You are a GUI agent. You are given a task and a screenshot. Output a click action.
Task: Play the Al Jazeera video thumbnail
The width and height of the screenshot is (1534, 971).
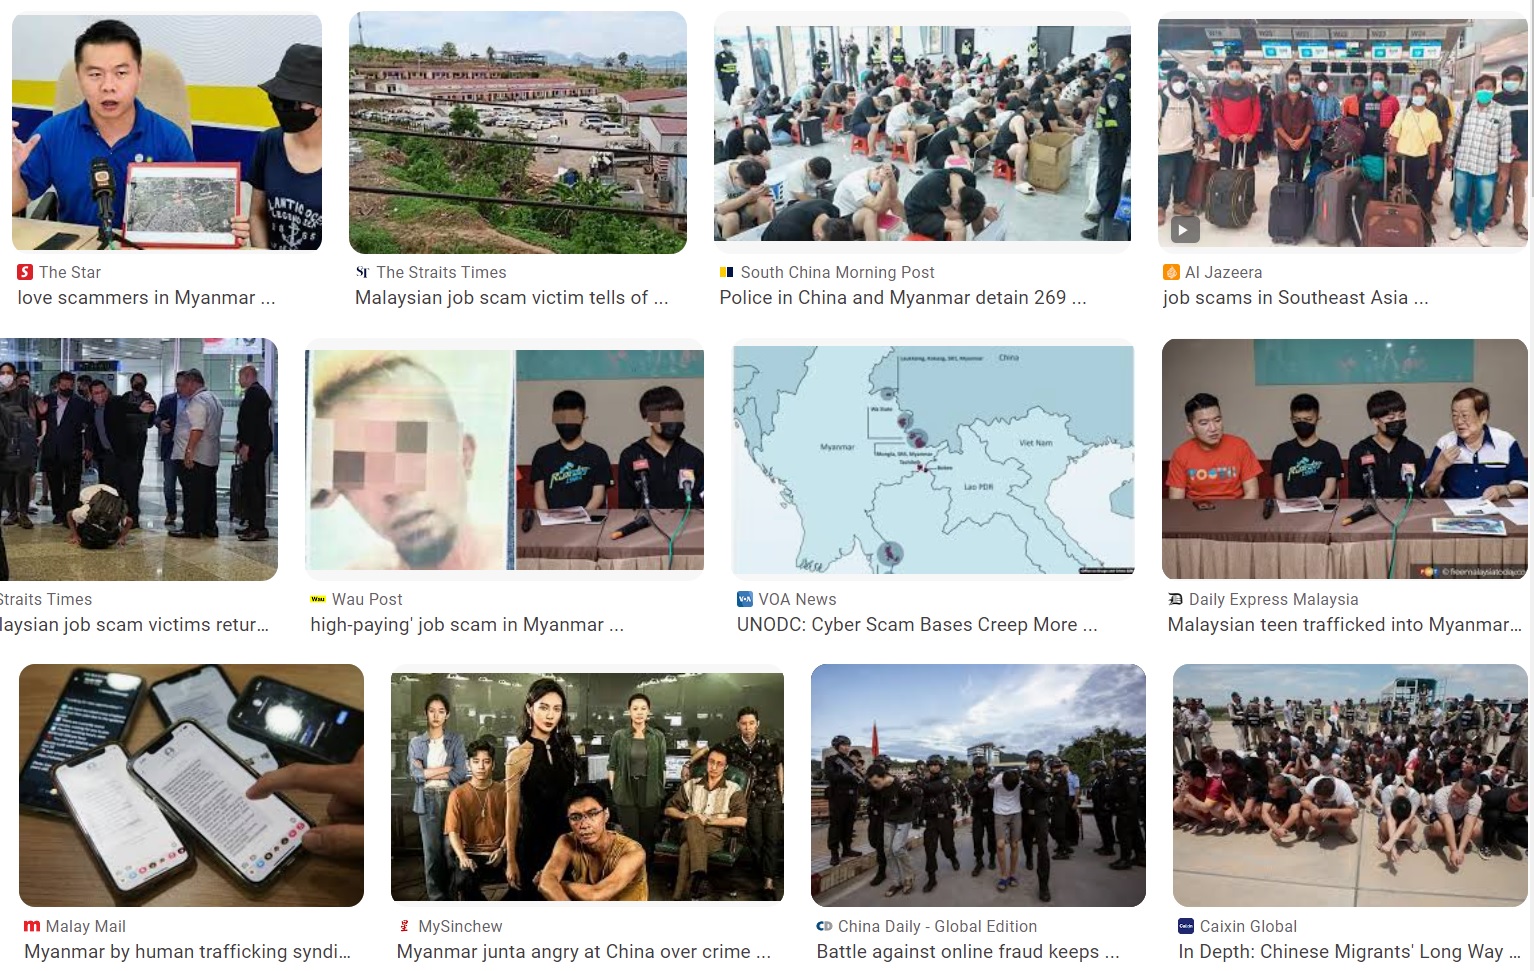point(1183,230)
